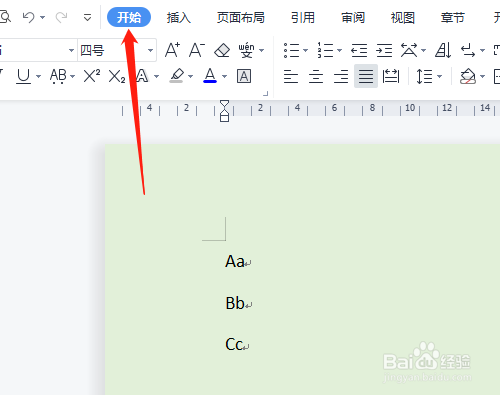Increase font size with A+ icon
Viewport: 500px width, 395px height.
click(x=173, y=50)
